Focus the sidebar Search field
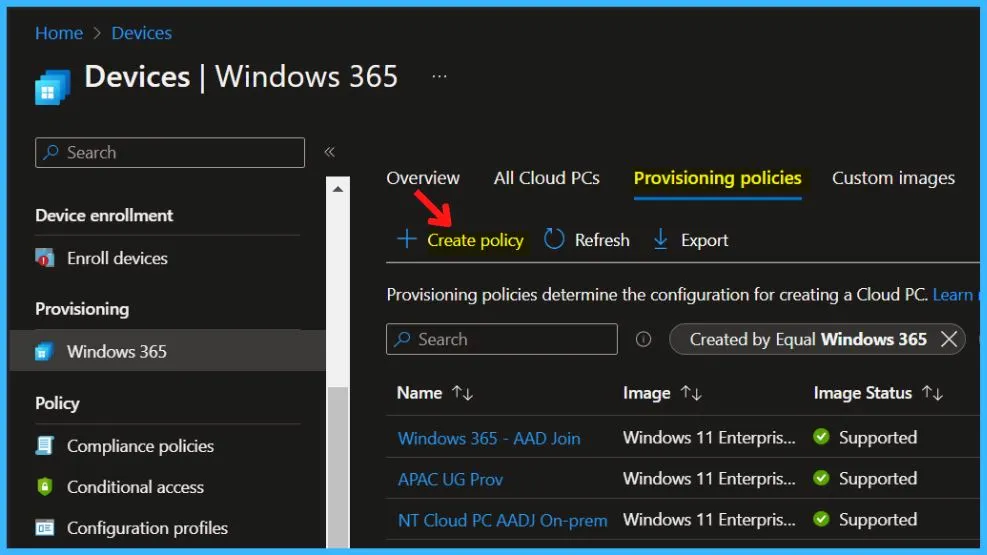The height and width of the screenshot is (555, 987). [170, 152]
